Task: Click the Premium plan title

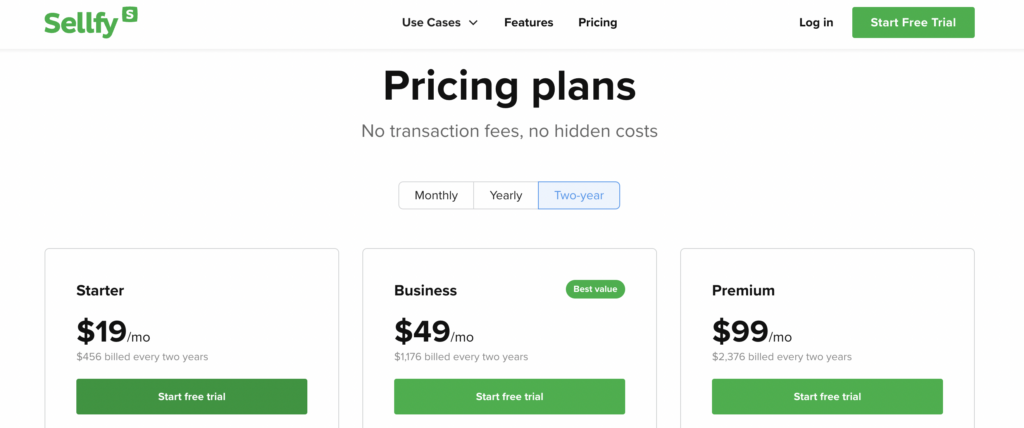Action: point(743,290)
